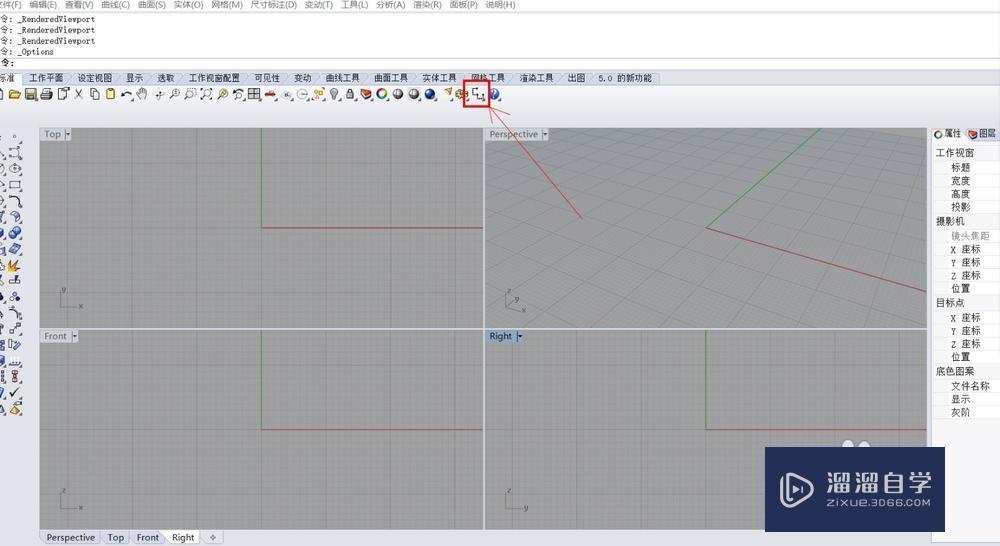Click the 镜头焦距 property row
The width and height of the screenshot is (1000, 546).
click(x=965, y=236)
